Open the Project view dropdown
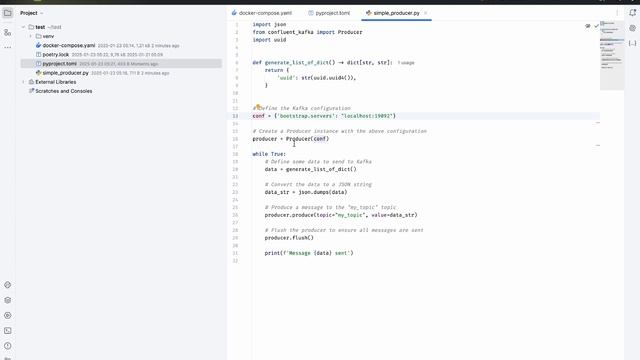640x360 pixels. point(31,13)
